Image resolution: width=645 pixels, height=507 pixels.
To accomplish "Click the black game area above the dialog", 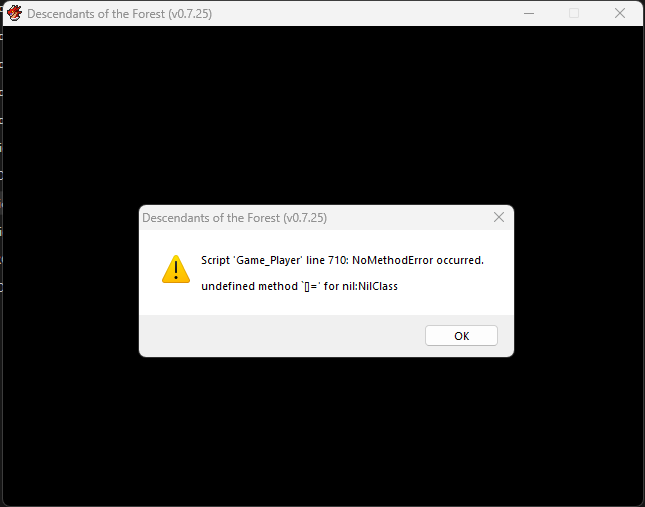I will [x=322, y=115].
